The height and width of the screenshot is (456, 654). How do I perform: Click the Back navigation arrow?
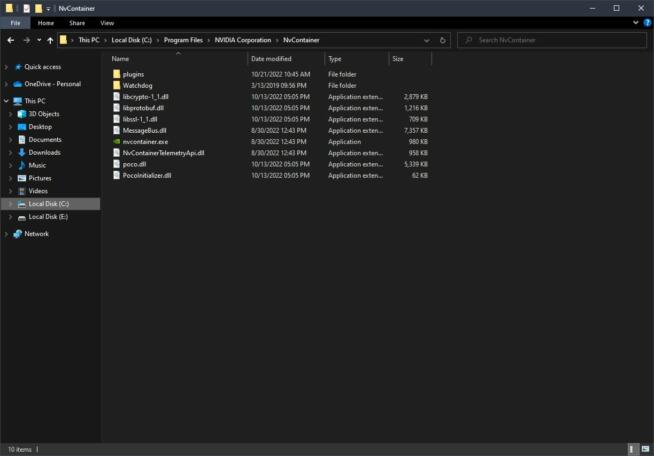pos(11,40)
